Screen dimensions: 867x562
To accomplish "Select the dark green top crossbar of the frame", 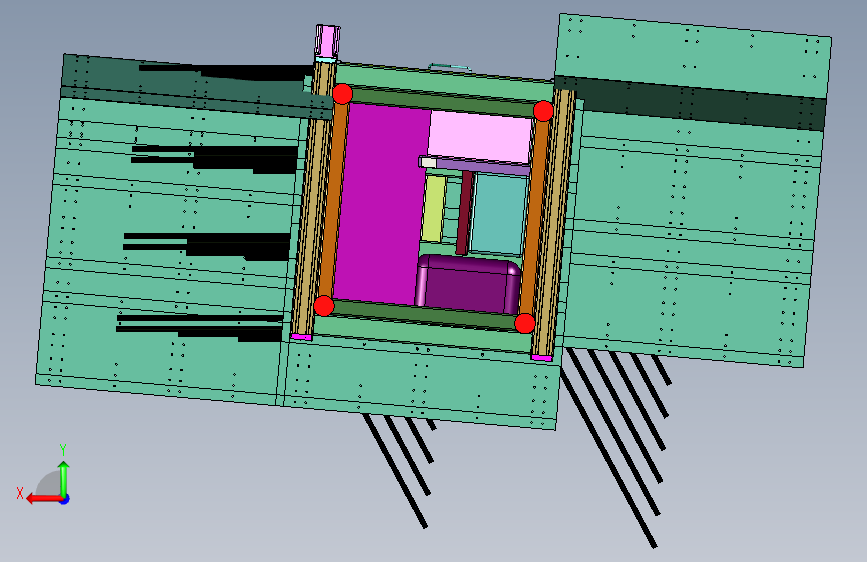I will [442, 102].
